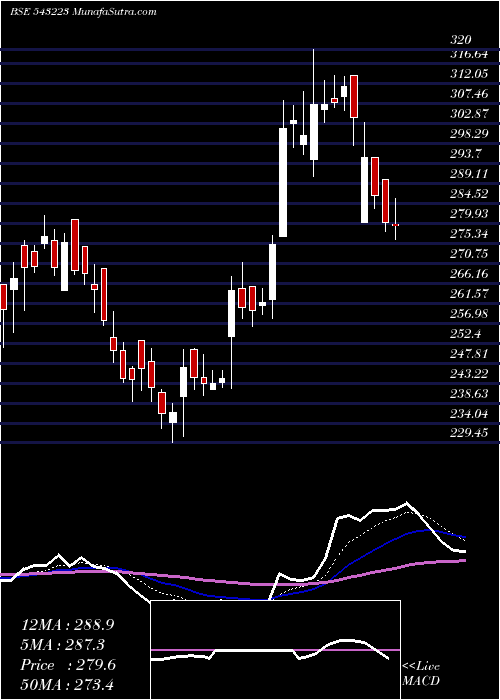Click the 270.75 price axis label
The width and height of the screenshot is (500, 700).
point(469,254)
